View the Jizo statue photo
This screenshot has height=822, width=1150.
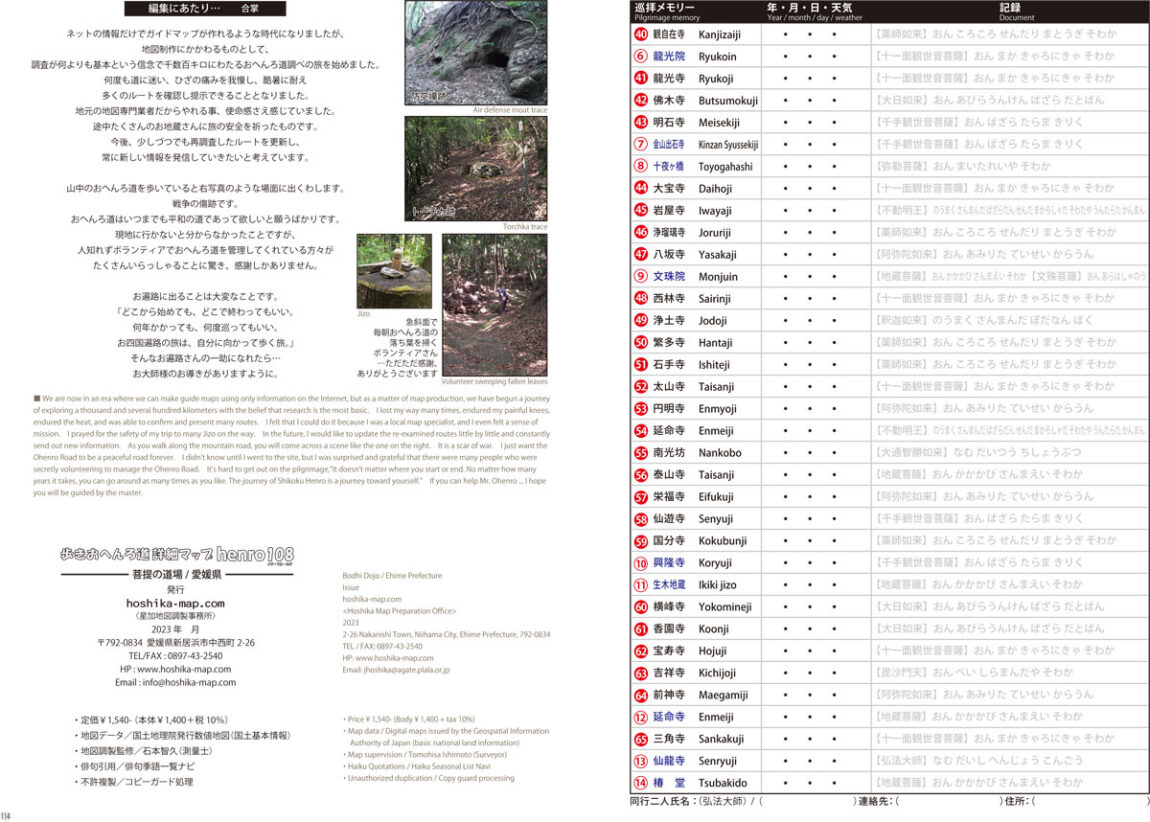coord(394,271)
